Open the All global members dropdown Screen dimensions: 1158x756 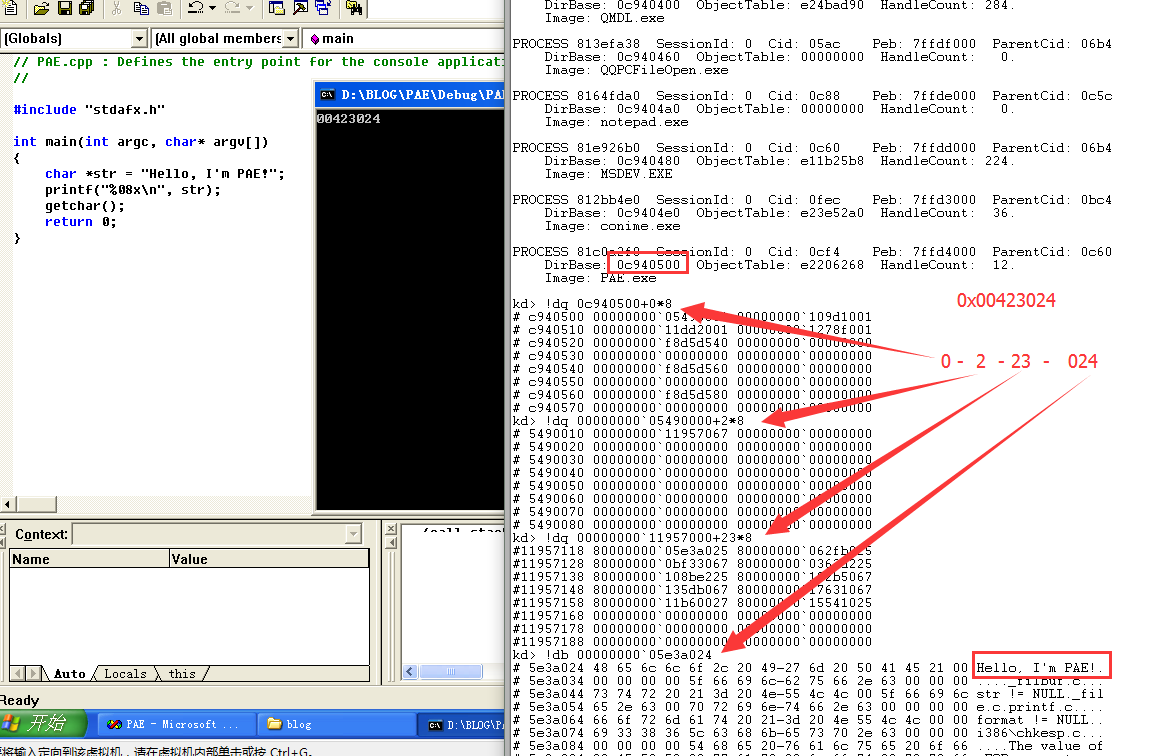pyautogui.click(x=290, y=38)
